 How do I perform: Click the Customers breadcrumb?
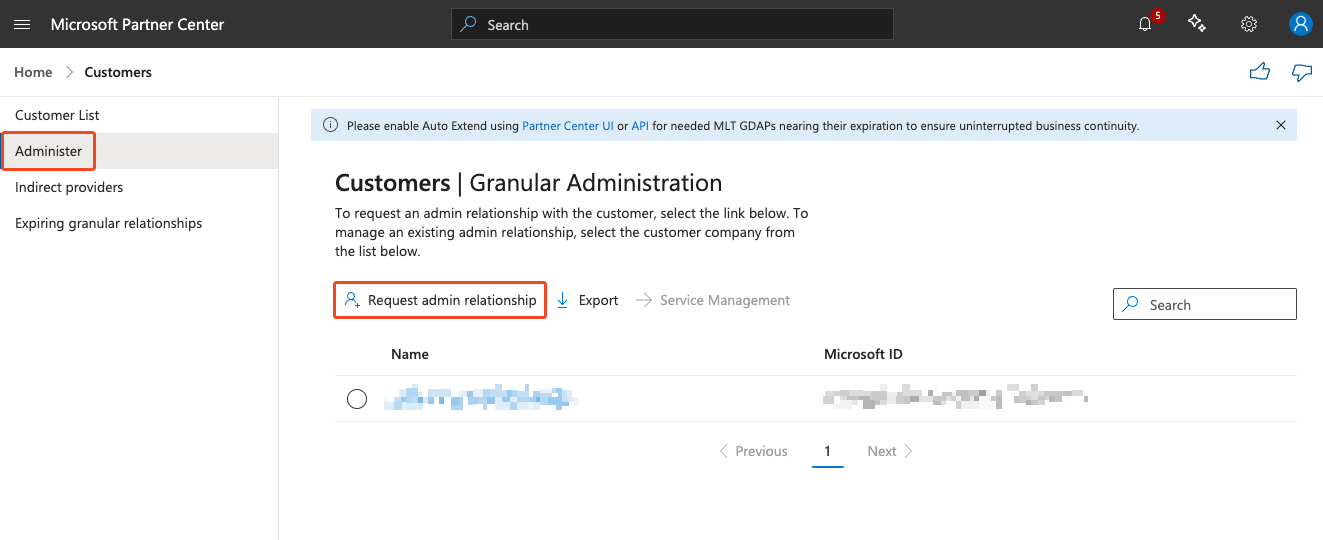click(118, 72)
